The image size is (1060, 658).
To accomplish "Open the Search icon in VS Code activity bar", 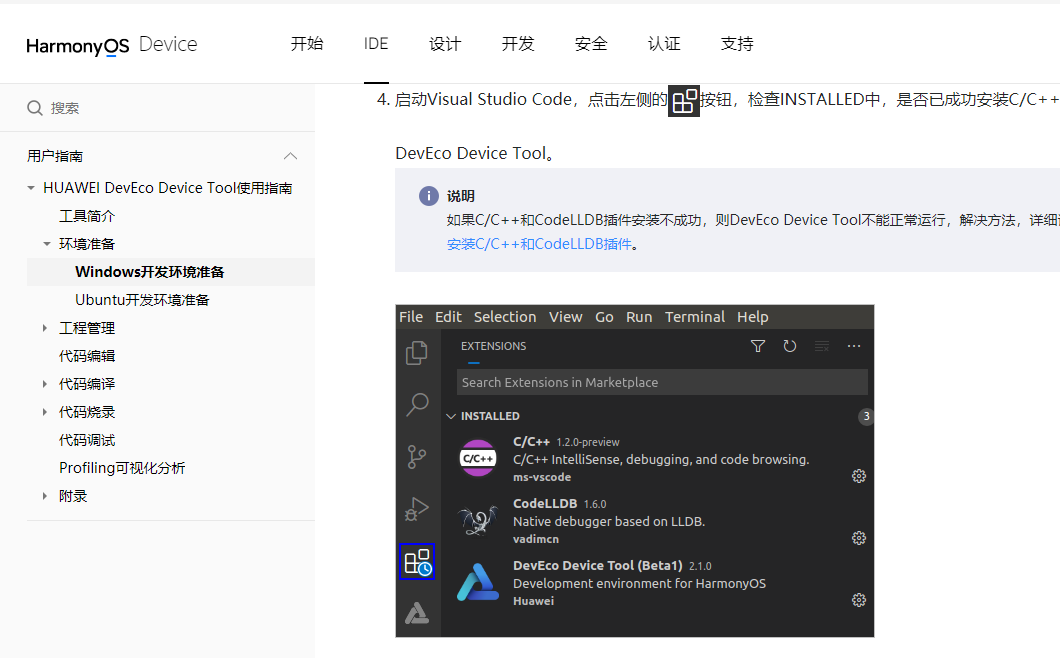I will click(x=417, y=404).
